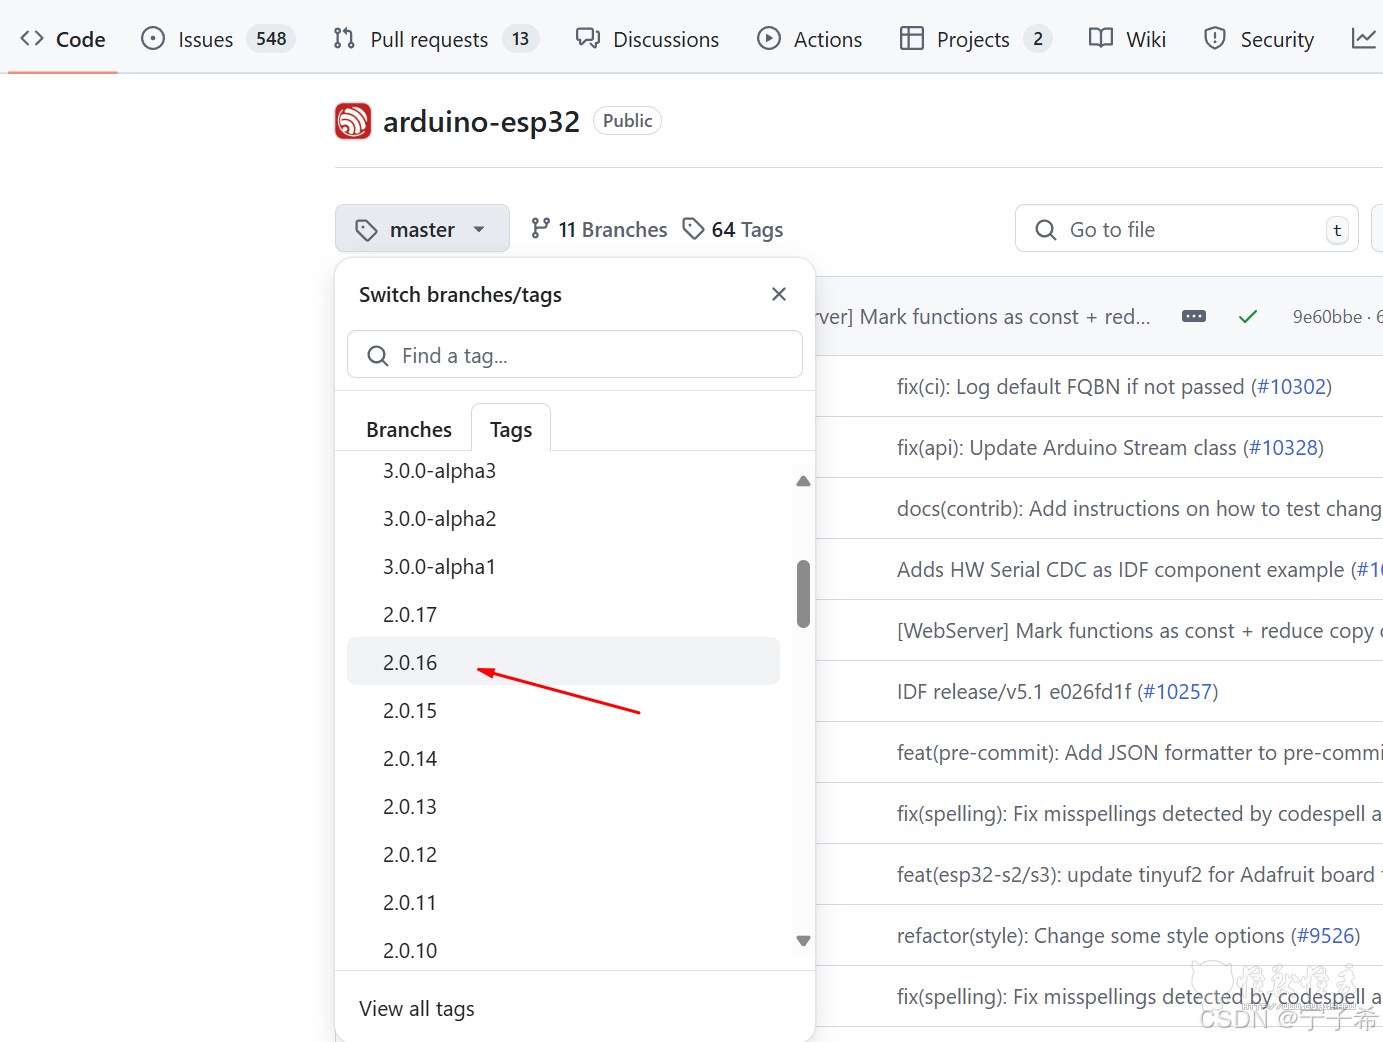This screenshot has height=1042, width=1383.
Task: Open 'IDF release/v5.1 e026fd1f' commit message
Action: pyautogui.click(x=1014, y=692)
